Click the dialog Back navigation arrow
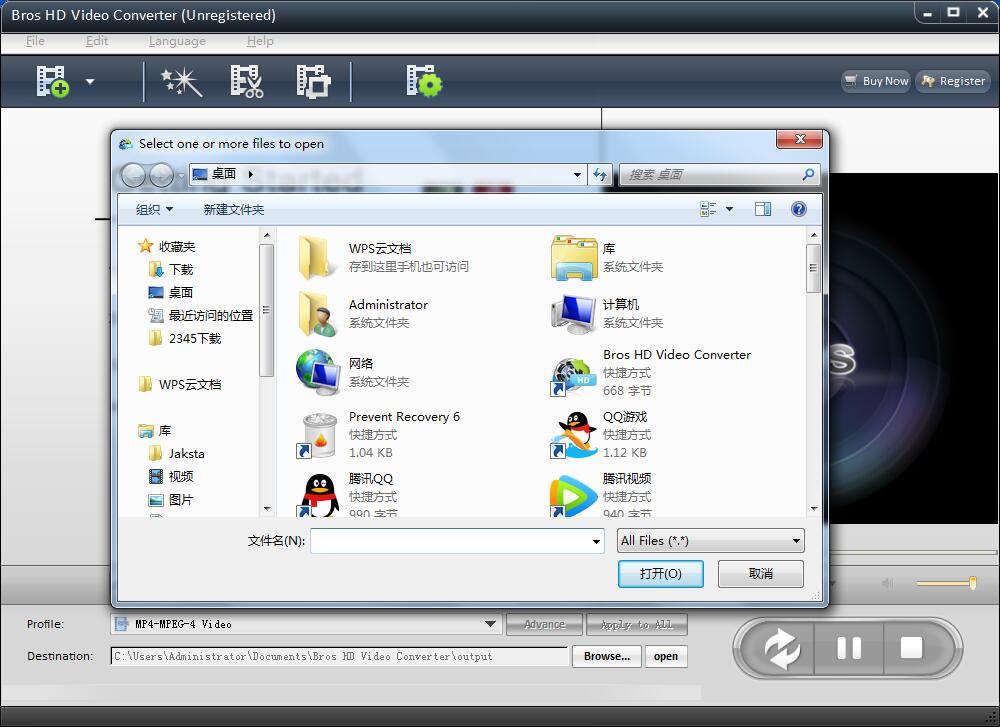The image size is (1000, 727). pos(133,175)
